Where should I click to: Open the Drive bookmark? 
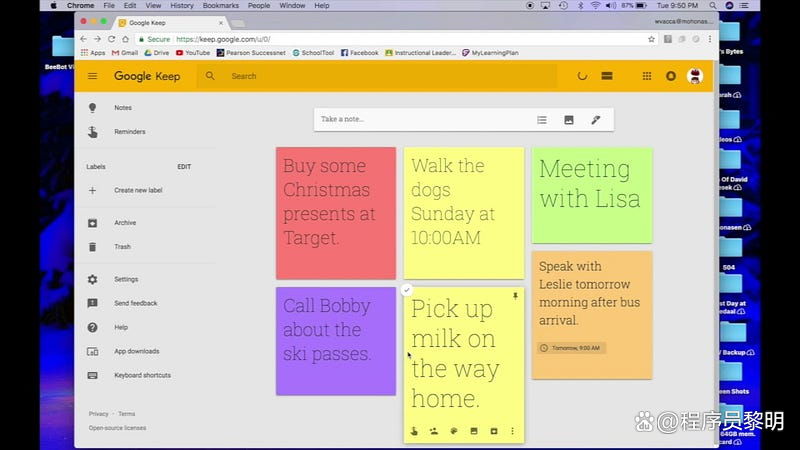tap(157, 53)
